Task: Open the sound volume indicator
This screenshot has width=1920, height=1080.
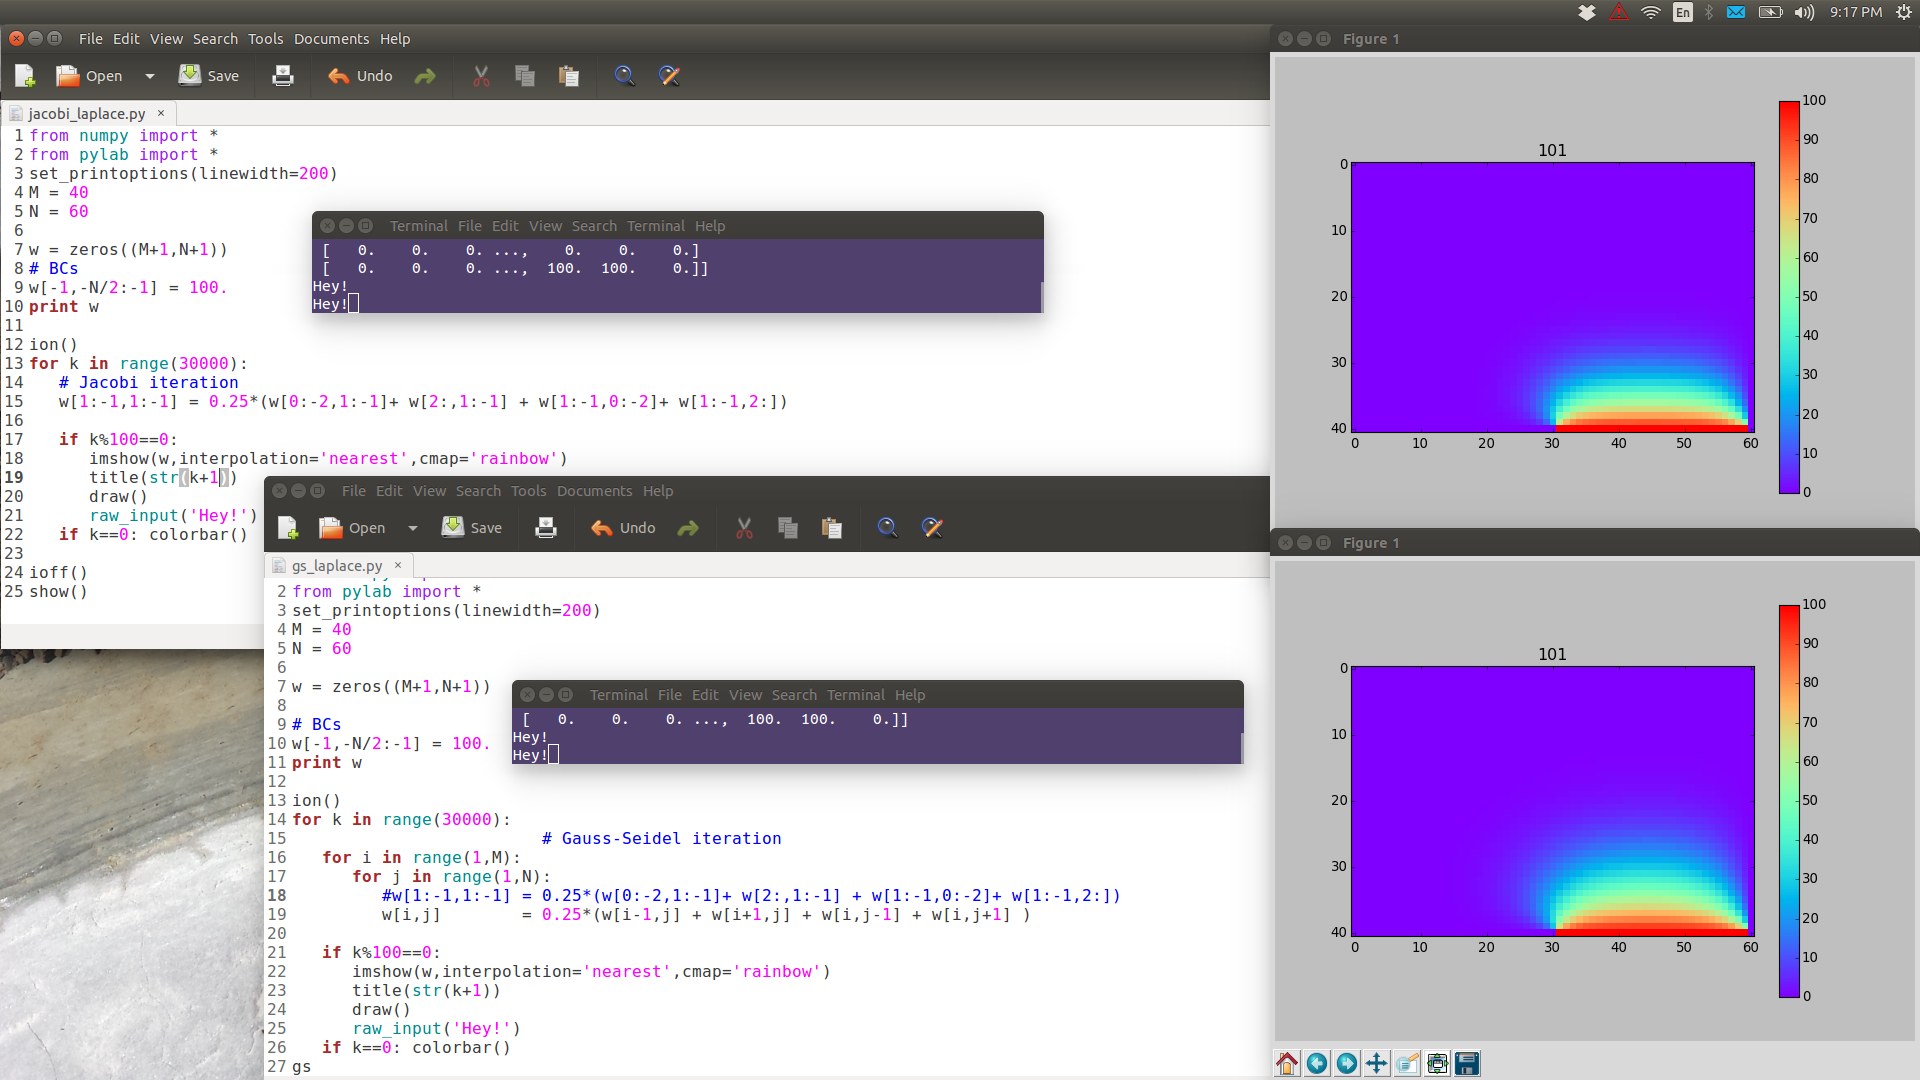Action: (x=1804, y=12)
